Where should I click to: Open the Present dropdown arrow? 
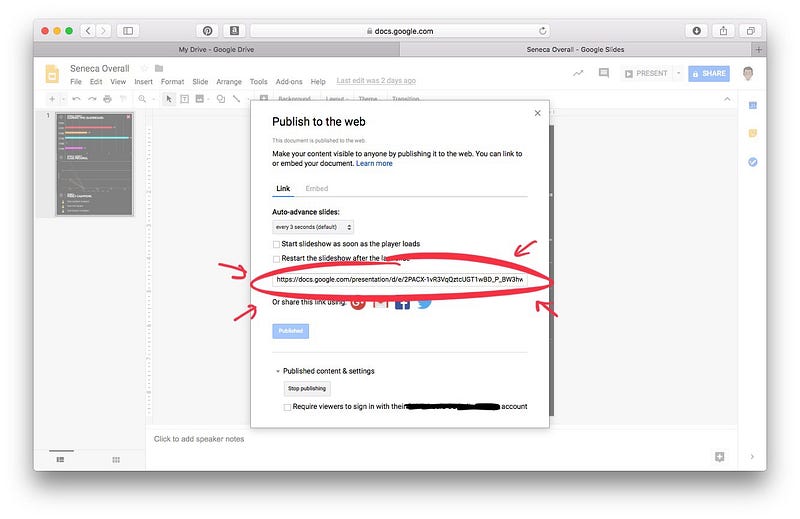(x=678, y=73)
